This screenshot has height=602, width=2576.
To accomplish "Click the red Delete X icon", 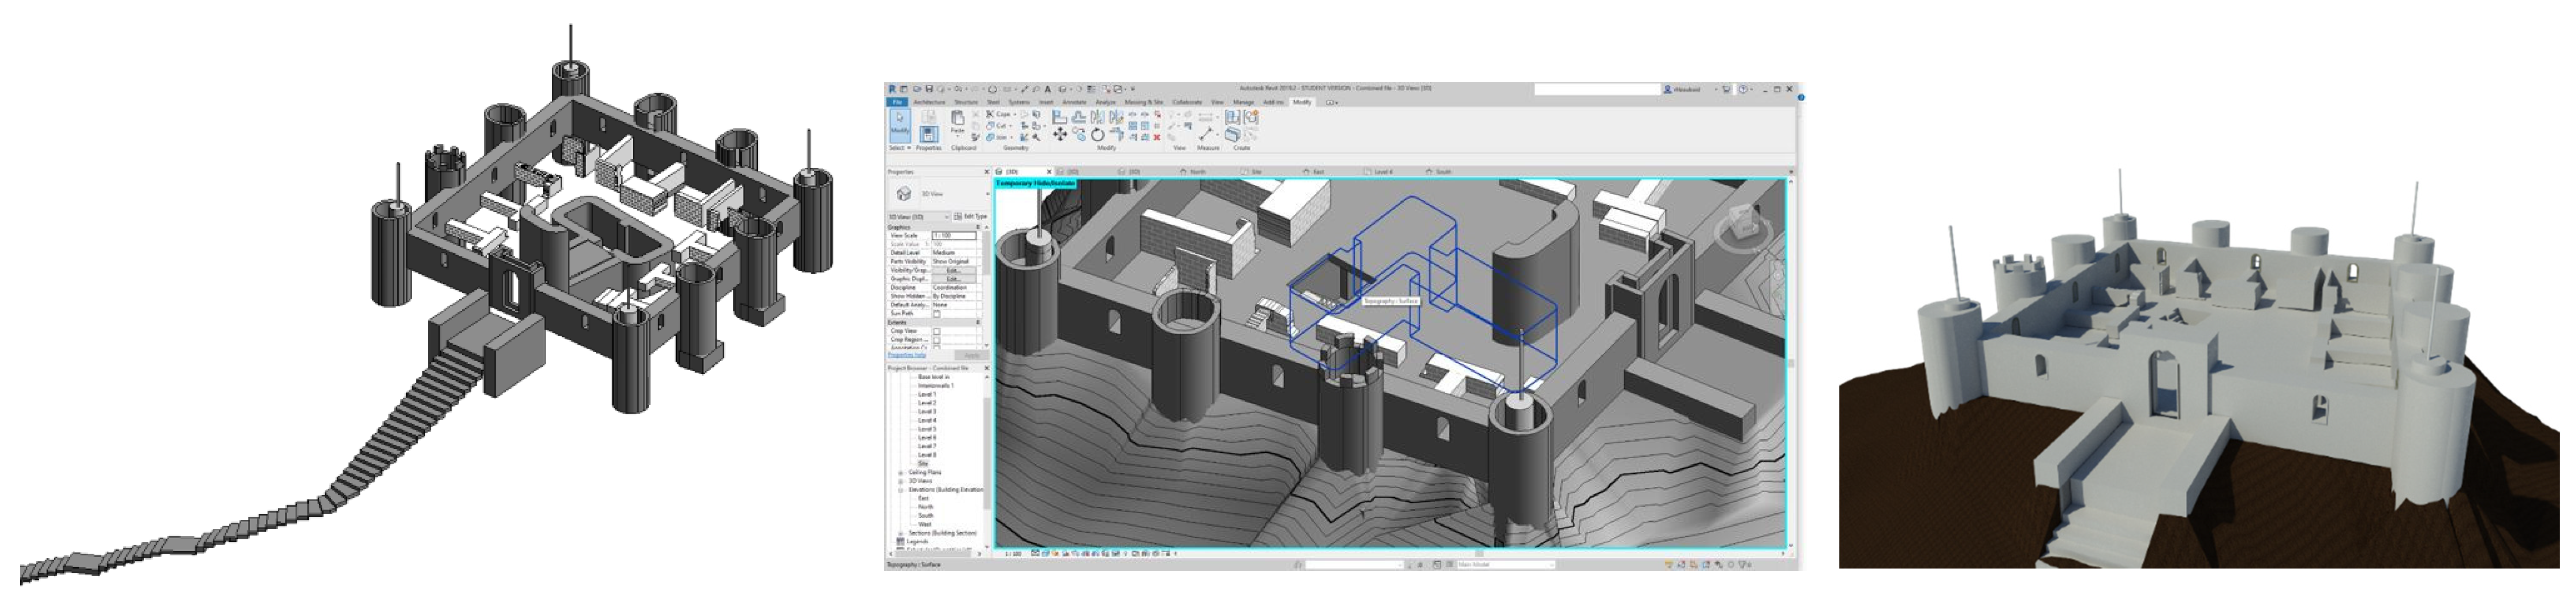I will point(1157,137).
